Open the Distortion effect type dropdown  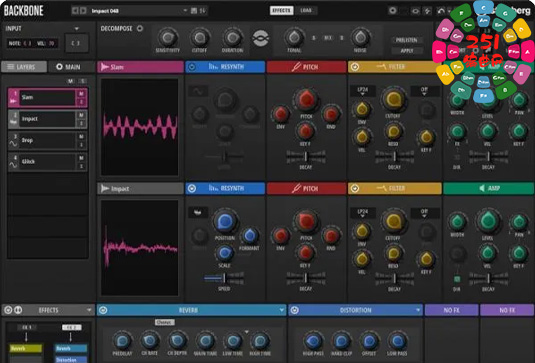point(418,310)
